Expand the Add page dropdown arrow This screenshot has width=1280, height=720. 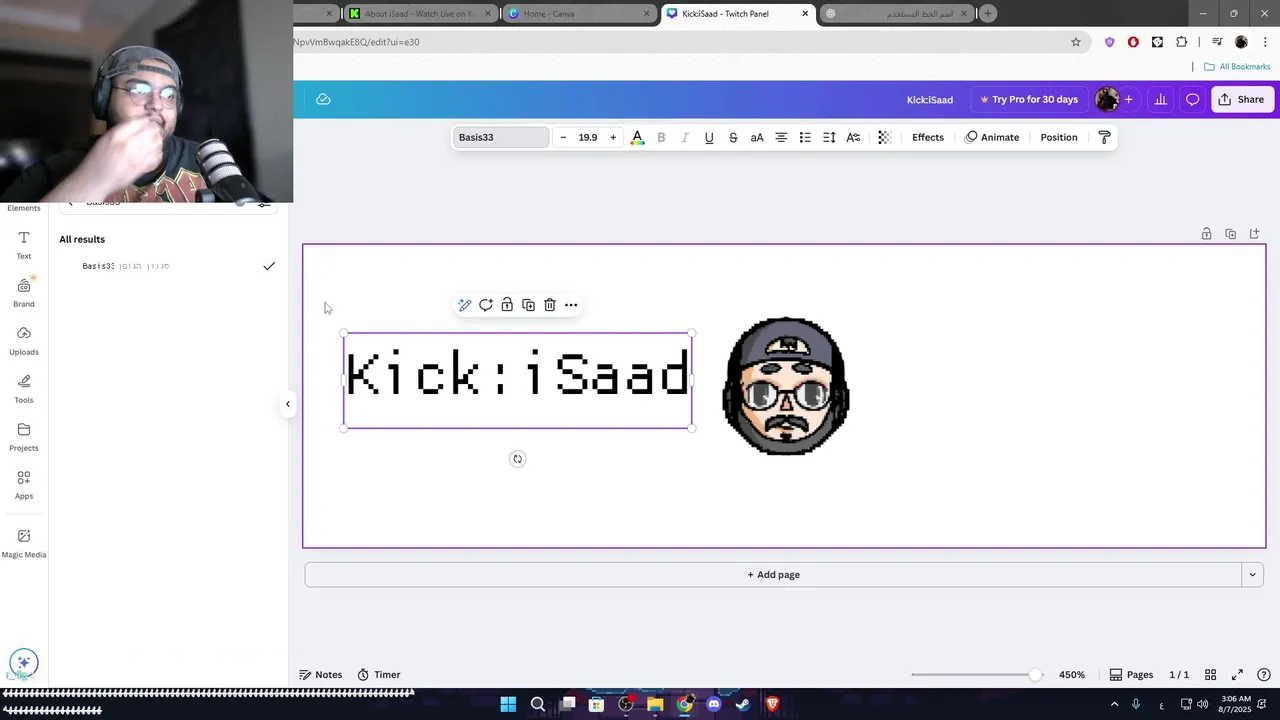pyautogui.click(x=1252, y=575)
